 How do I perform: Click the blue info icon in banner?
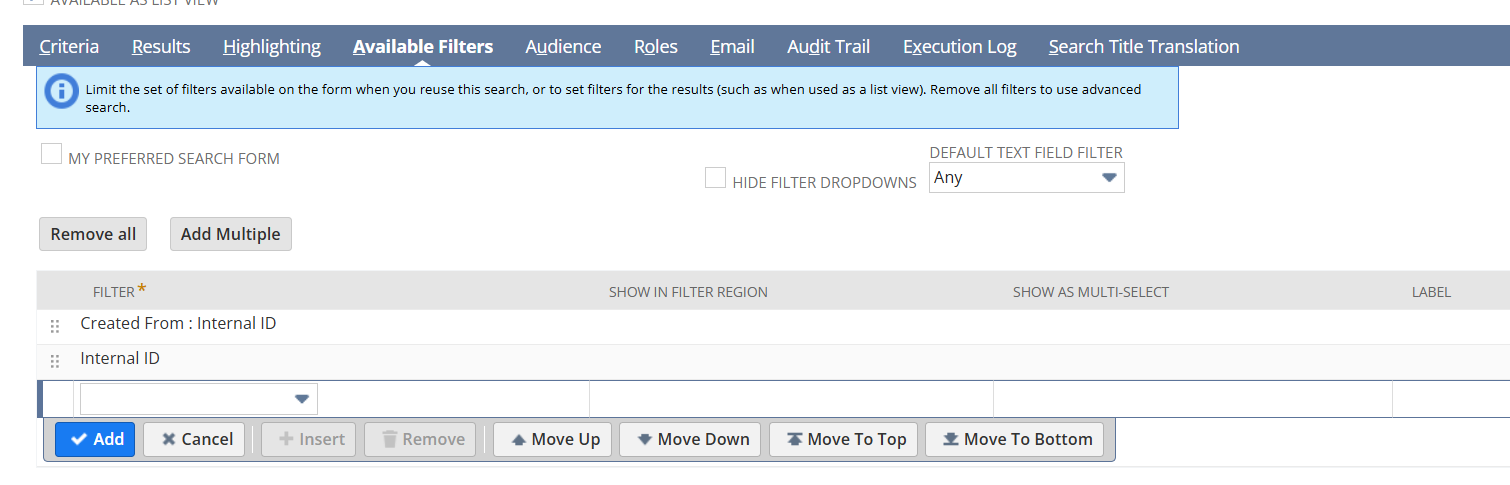point(62,91)
